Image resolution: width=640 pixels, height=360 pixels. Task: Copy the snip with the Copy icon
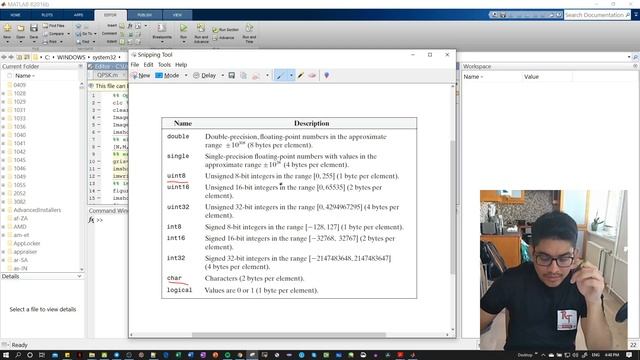pyautogui.click(x=243, y=76)
